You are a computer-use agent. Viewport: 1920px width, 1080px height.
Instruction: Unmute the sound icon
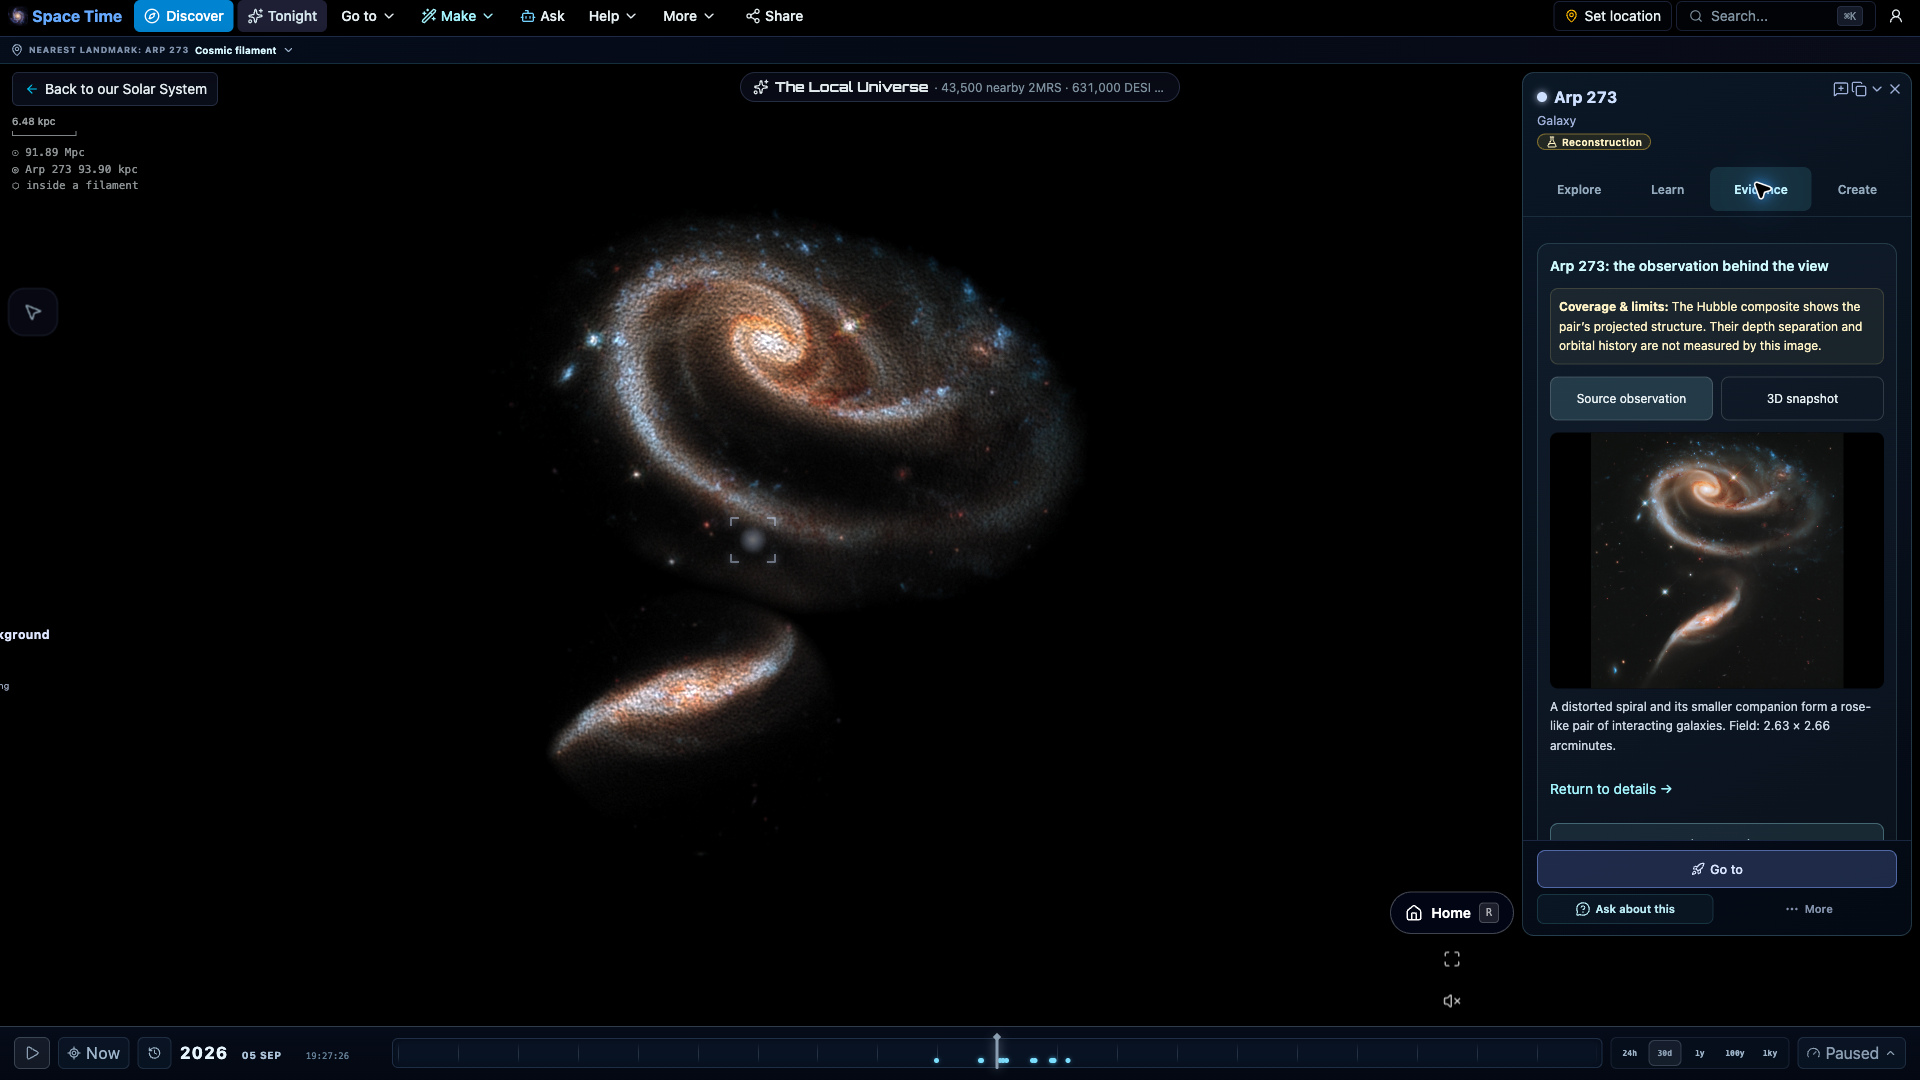pos(1452,1001)
